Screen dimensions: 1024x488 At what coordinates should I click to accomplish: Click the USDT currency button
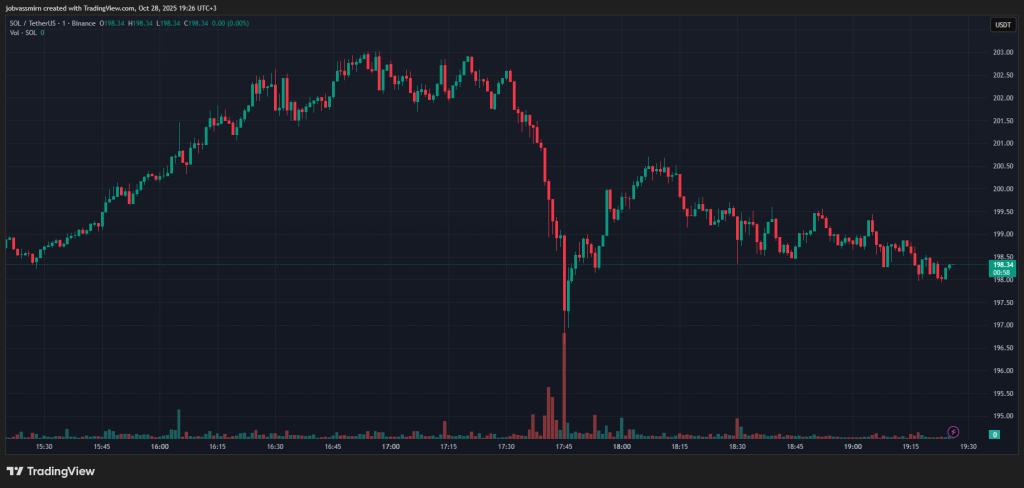(1001, 25)
